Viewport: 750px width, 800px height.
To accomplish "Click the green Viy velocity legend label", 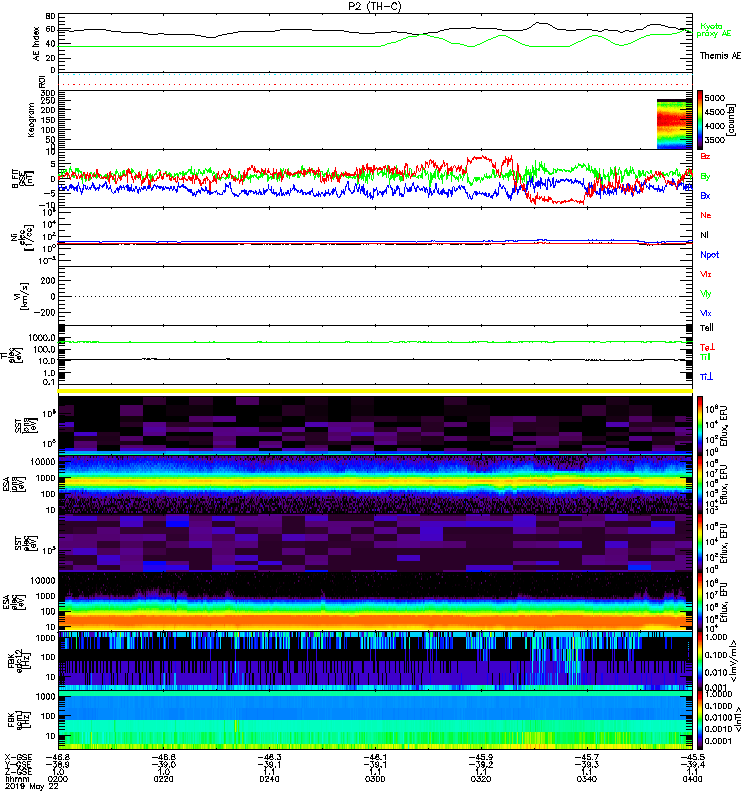I will (x=705, y=294).
